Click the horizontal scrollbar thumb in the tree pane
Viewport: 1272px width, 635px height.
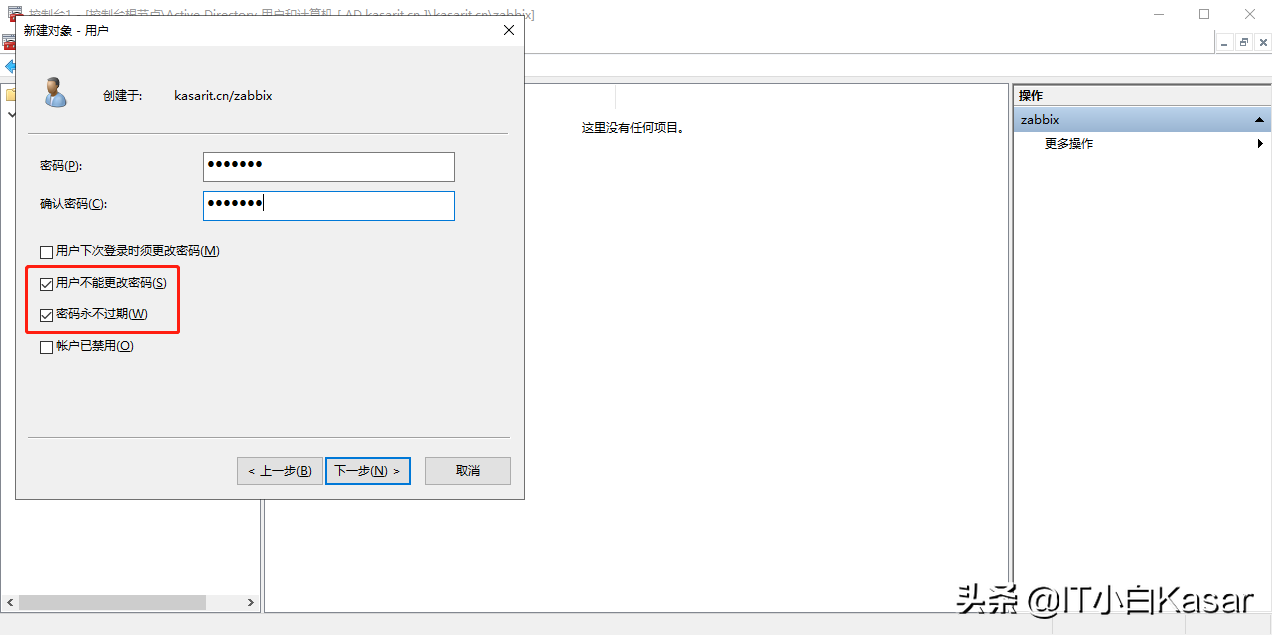[x=112, y=603]
